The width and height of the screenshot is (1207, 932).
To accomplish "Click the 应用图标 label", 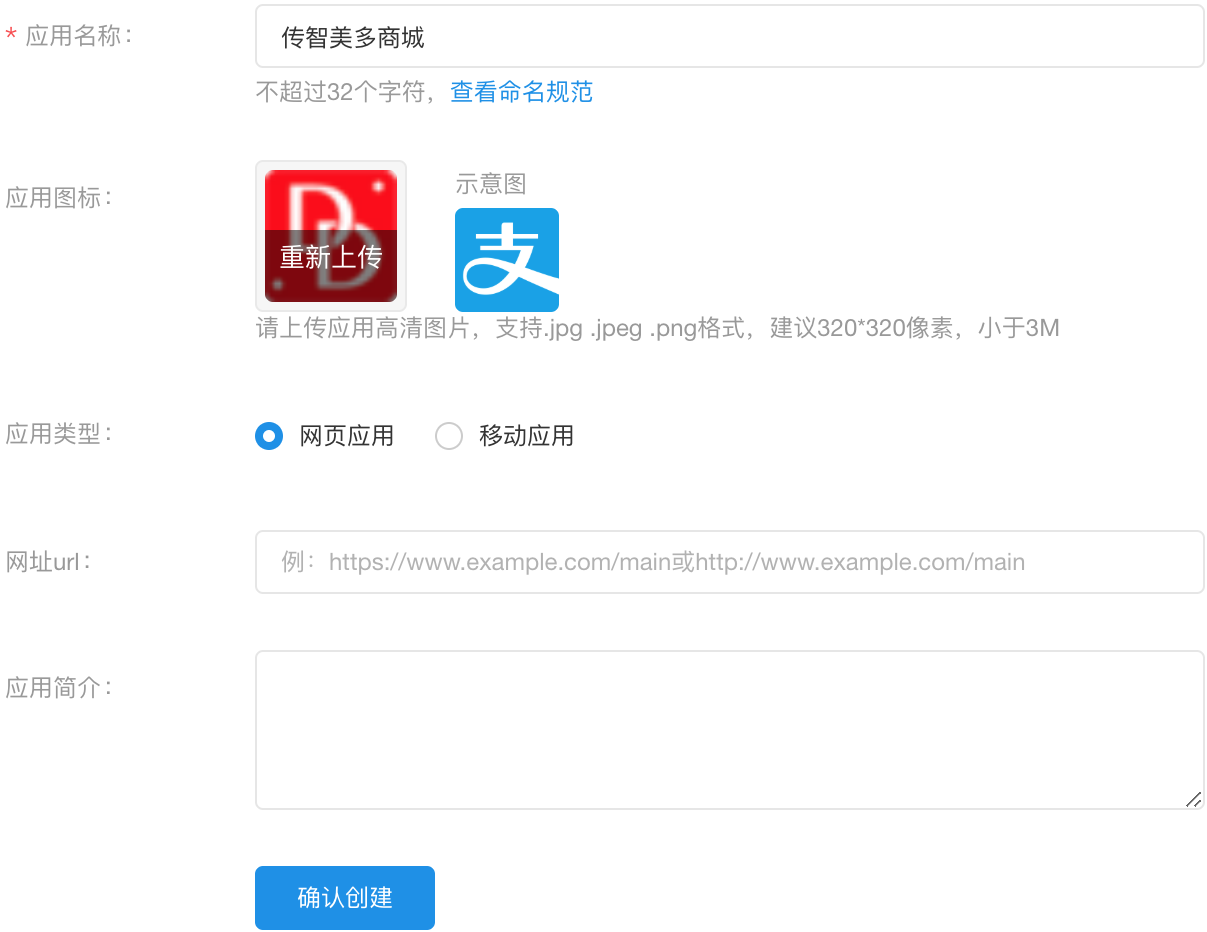I will pos(59,197).
